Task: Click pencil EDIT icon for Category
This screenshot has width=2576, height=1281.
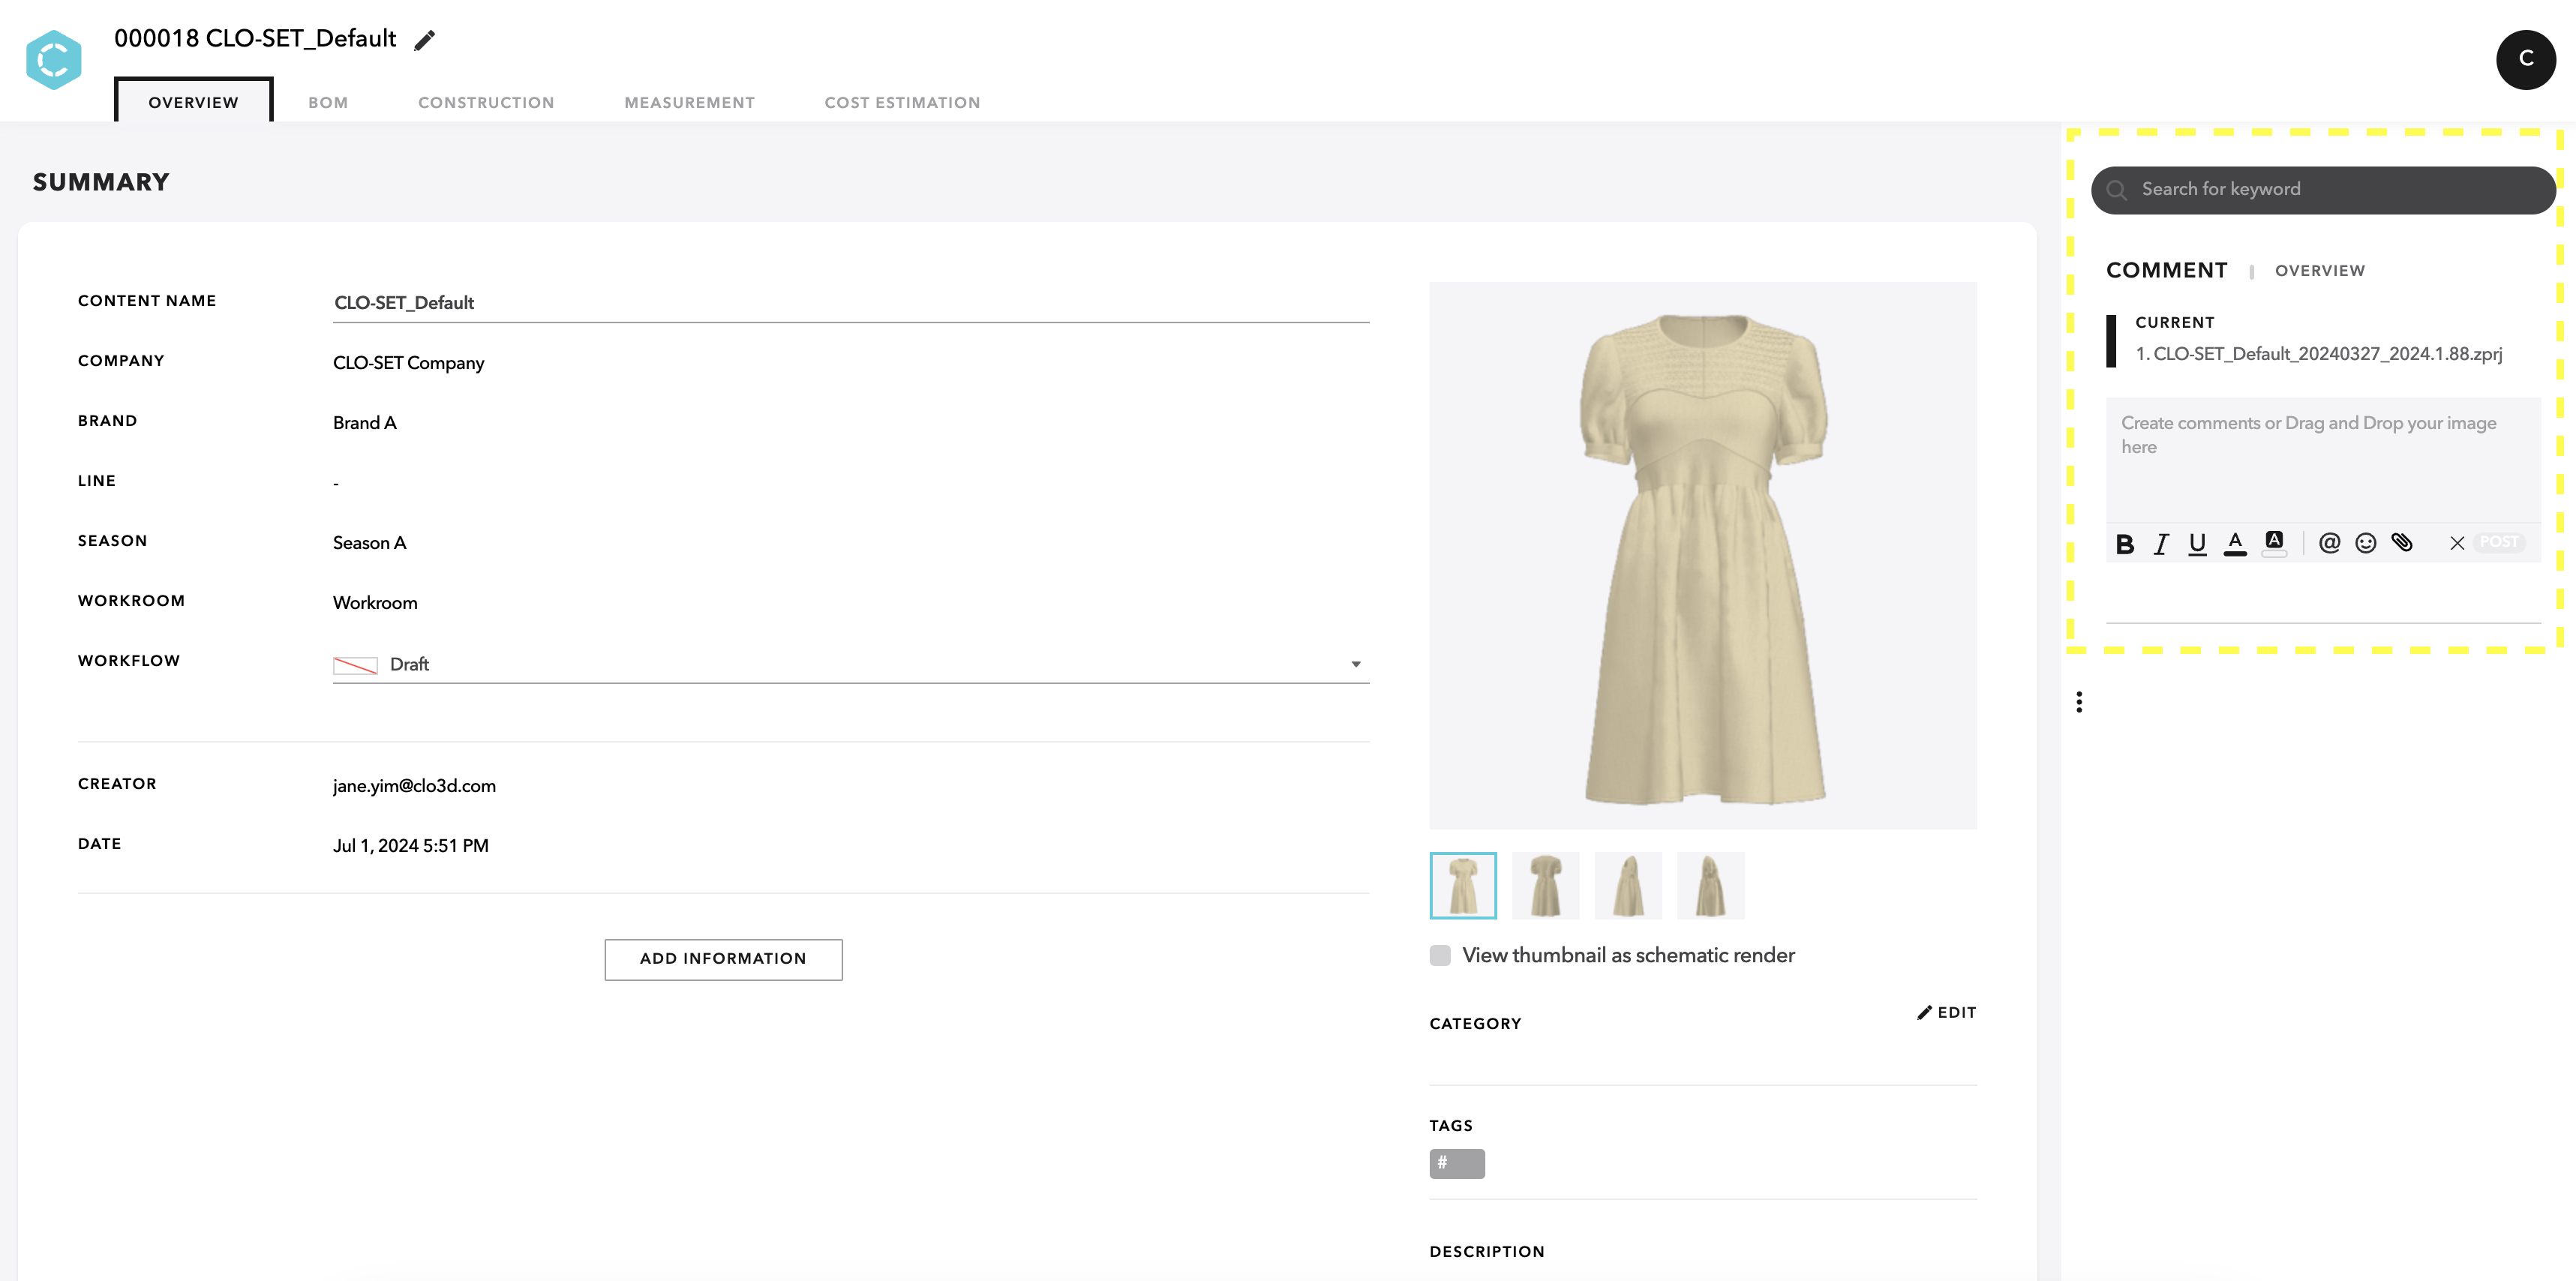Action: click(1945, 1013)
